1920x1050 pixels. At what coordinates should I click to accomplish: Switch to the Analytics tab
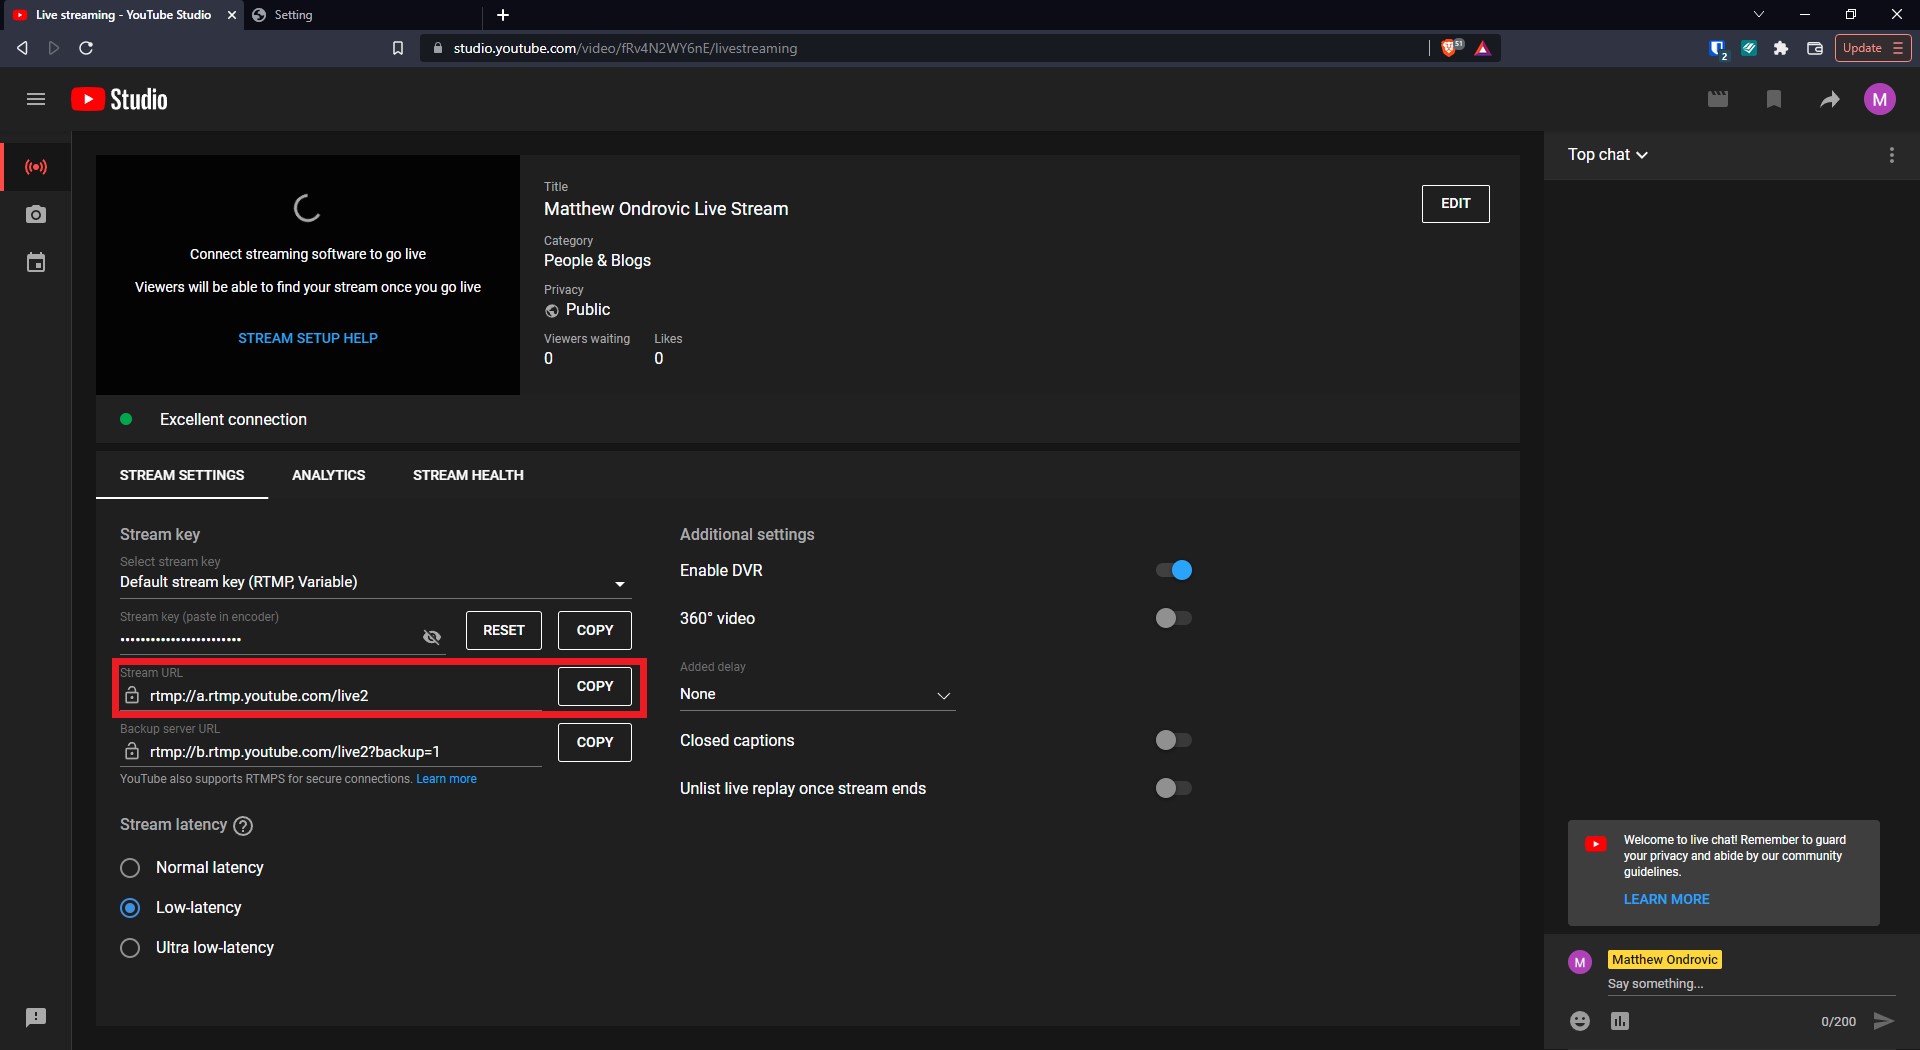pos(328,475)
